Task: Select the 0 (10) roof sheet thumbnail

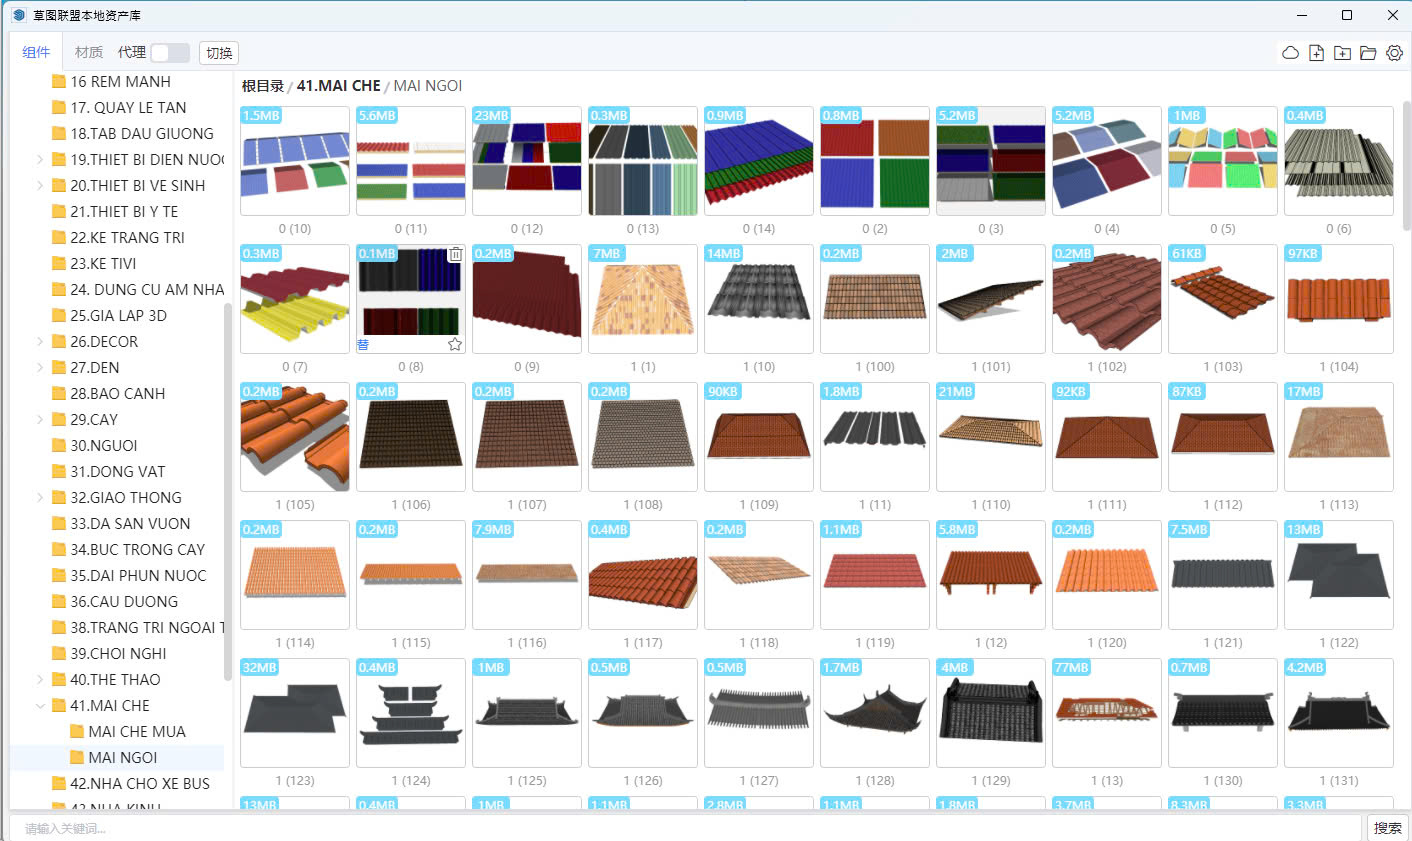Action: pos(295,161)
